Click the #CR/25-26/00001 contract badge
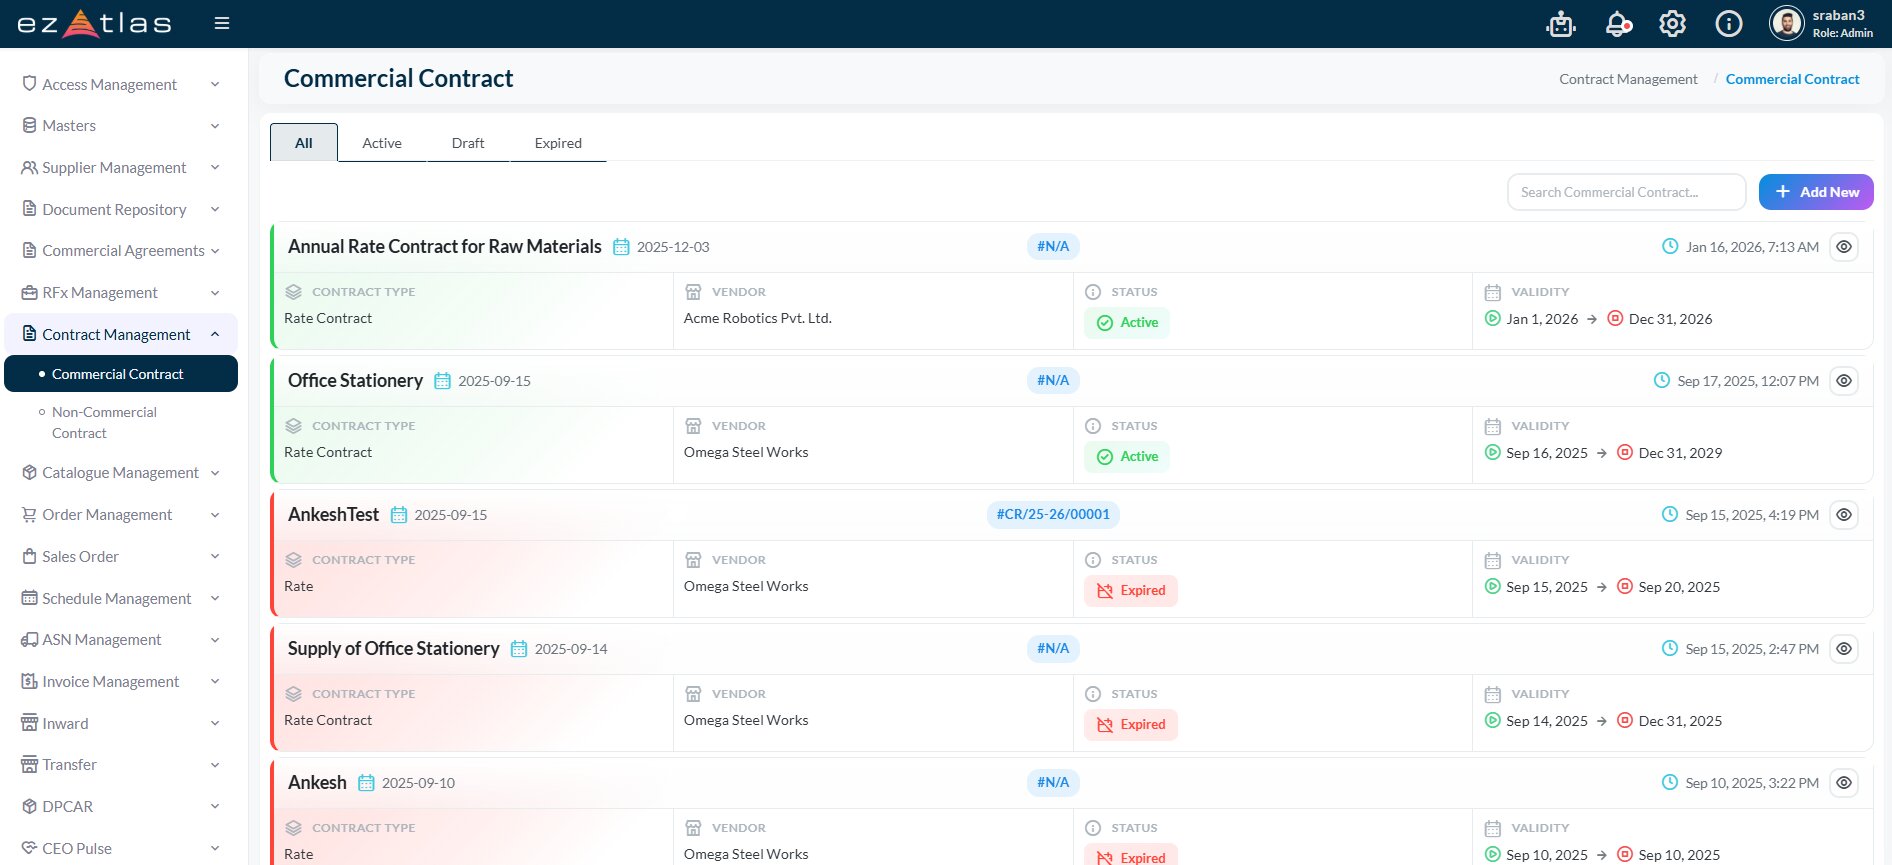This screenshot has height=865, width=1892. (x=1052, y=515)
